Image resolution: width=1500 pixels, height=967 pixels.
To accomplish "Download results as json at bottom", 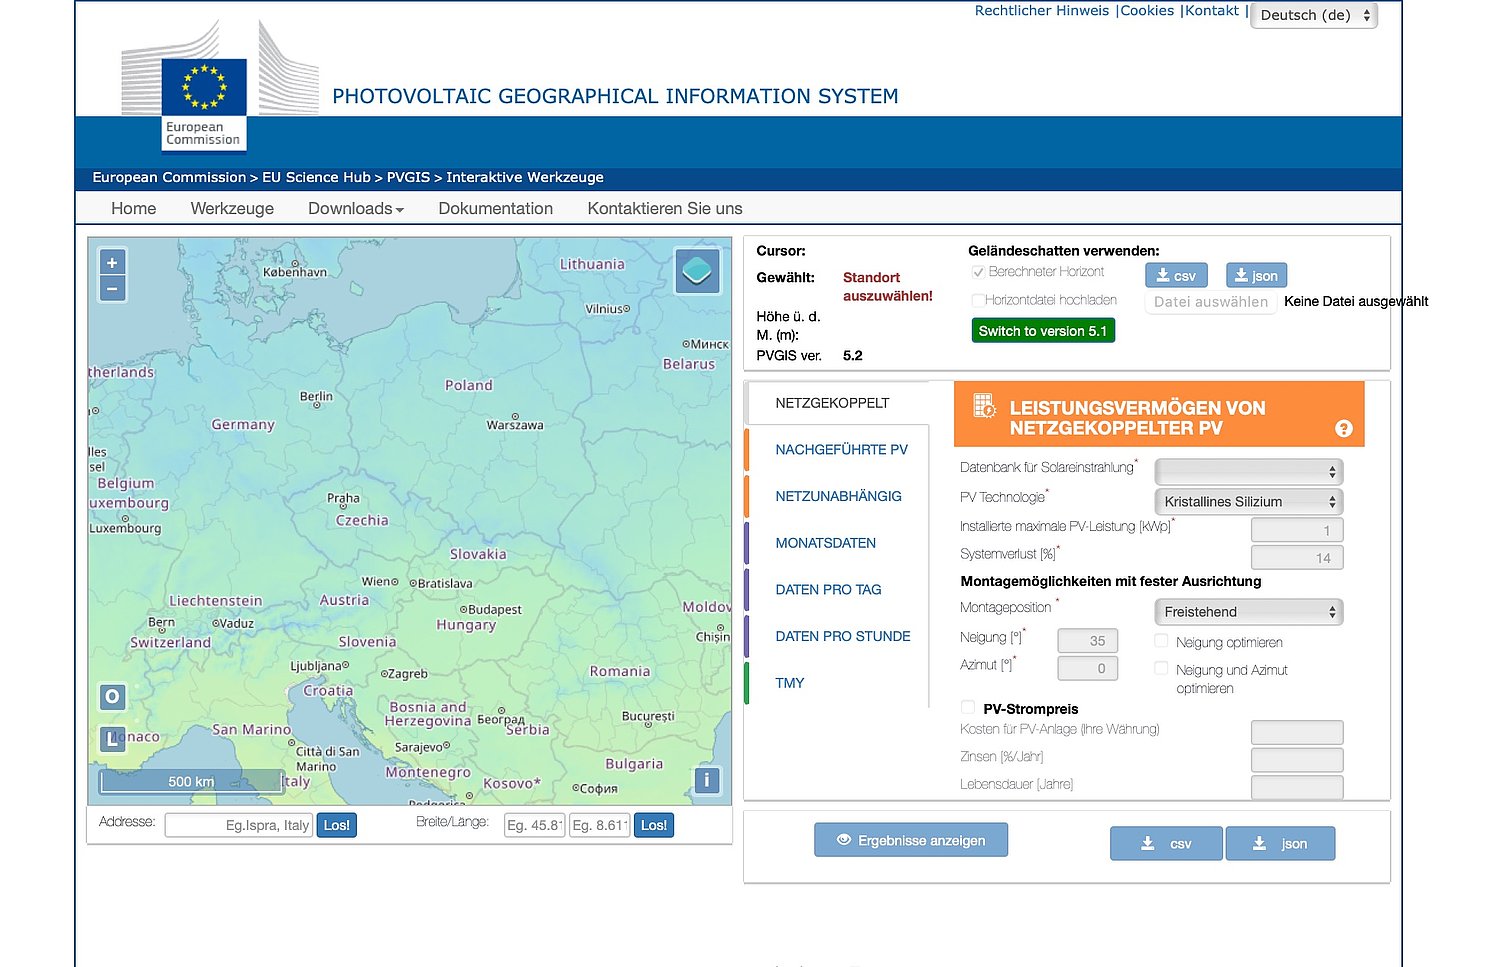I will point(1280,844).
